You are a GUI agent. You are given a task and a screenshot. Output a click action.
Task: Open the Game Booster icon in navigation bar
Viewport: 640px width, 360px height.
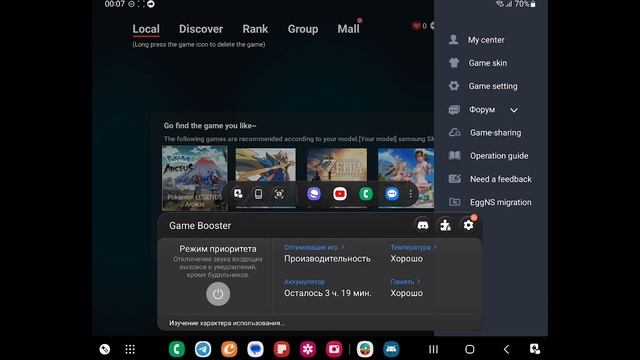click(x=105, y=349)
